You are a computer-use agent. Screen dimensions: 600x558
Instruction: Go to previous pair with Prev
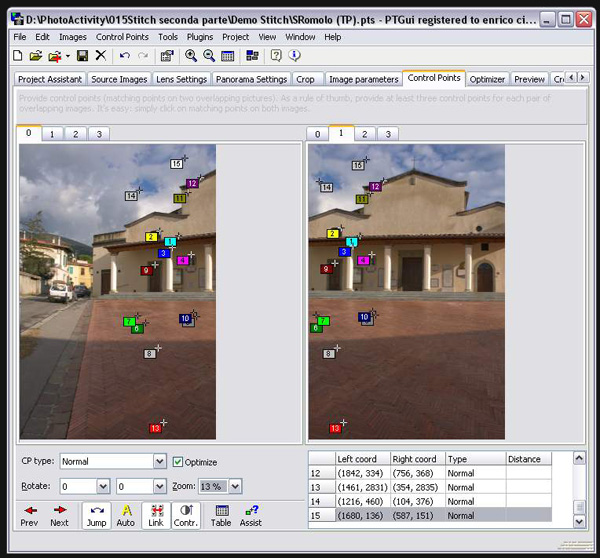[x=29, y=516]
